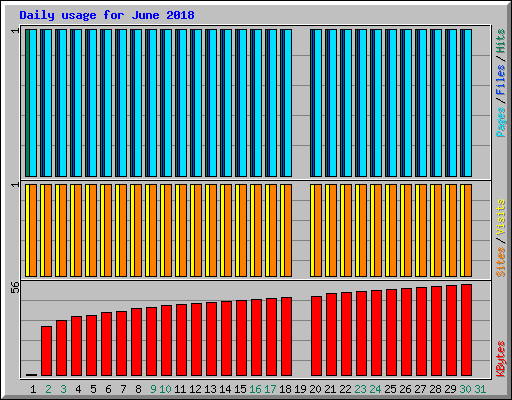
Task: Click green weekend day label 23
Action: pos(360,389)
